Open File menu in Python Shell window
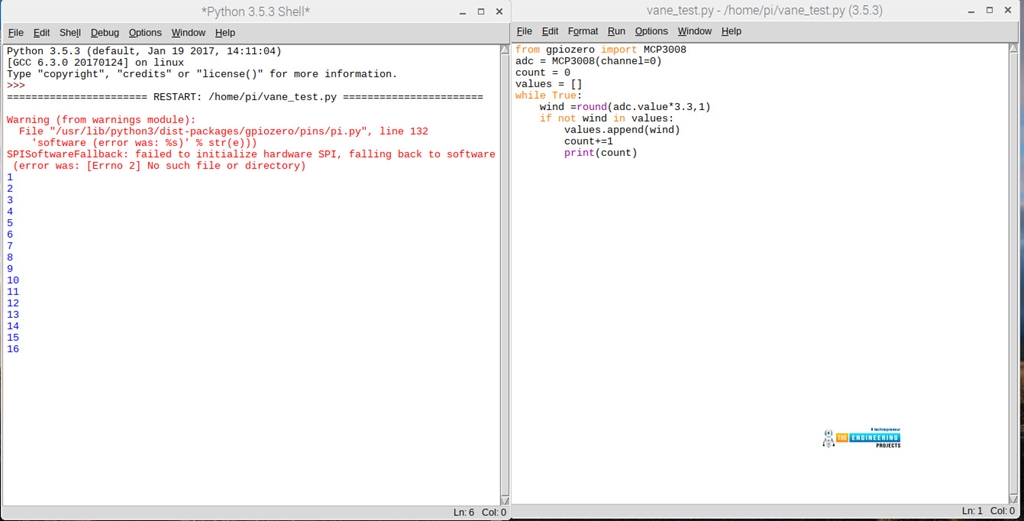This screenshot has height=521, width=1024. coord(15,33)
